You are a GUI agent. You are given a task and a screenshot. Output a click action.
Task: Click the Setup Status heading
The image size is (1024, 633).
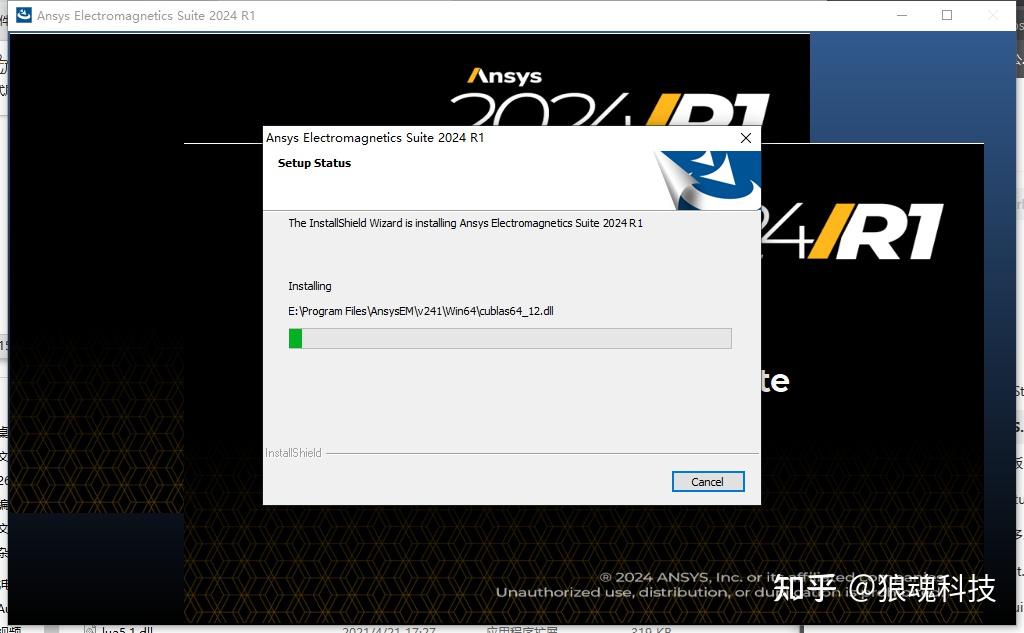[x=313, y=162]
